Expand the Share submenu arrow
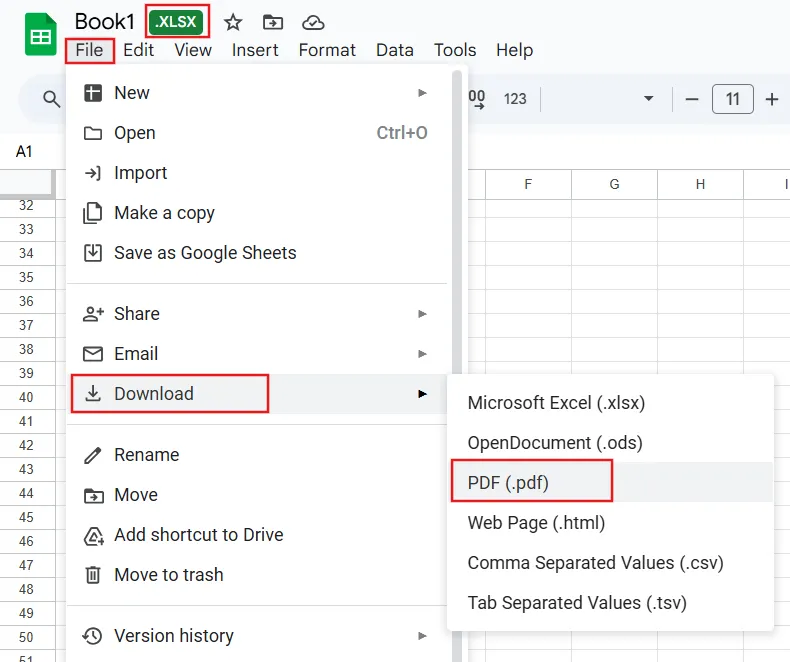Screen dimensions: 790x662 (x=422, y=314)
